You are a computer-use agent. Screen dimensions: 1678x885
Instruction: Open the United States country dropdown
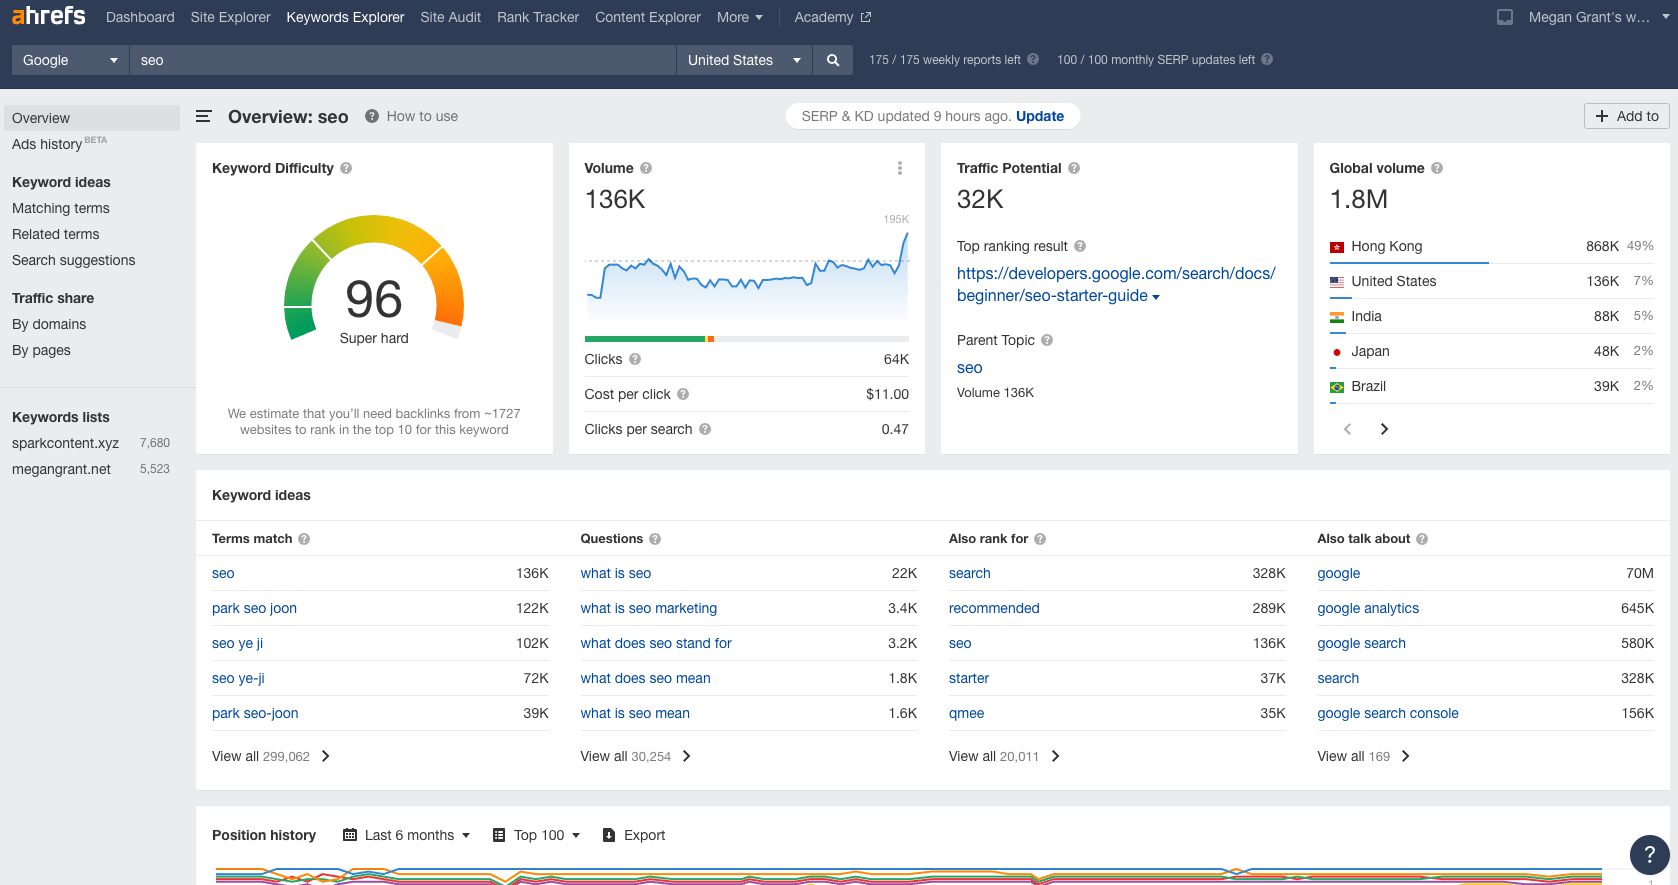[x=744, y=60]
